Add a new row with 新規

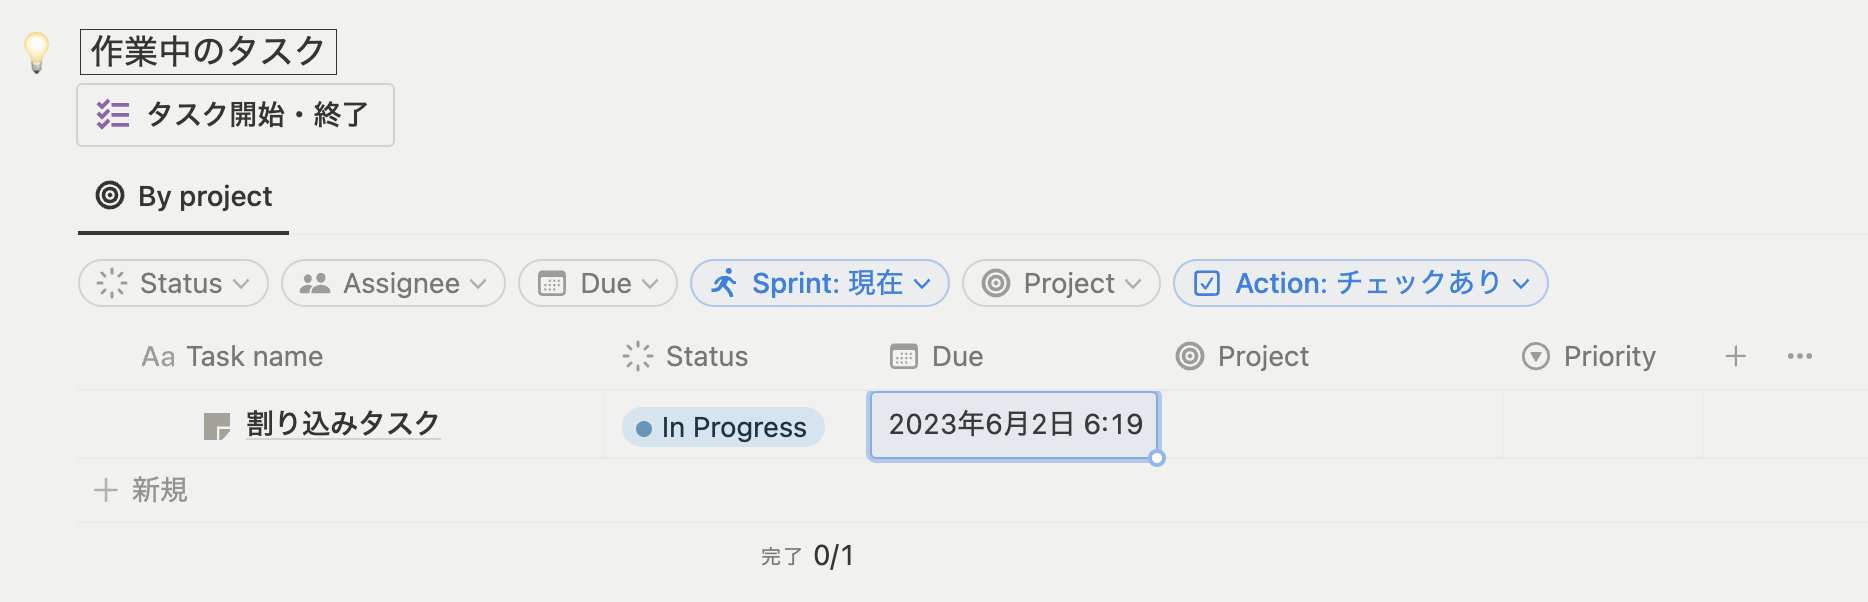(141, 490)
